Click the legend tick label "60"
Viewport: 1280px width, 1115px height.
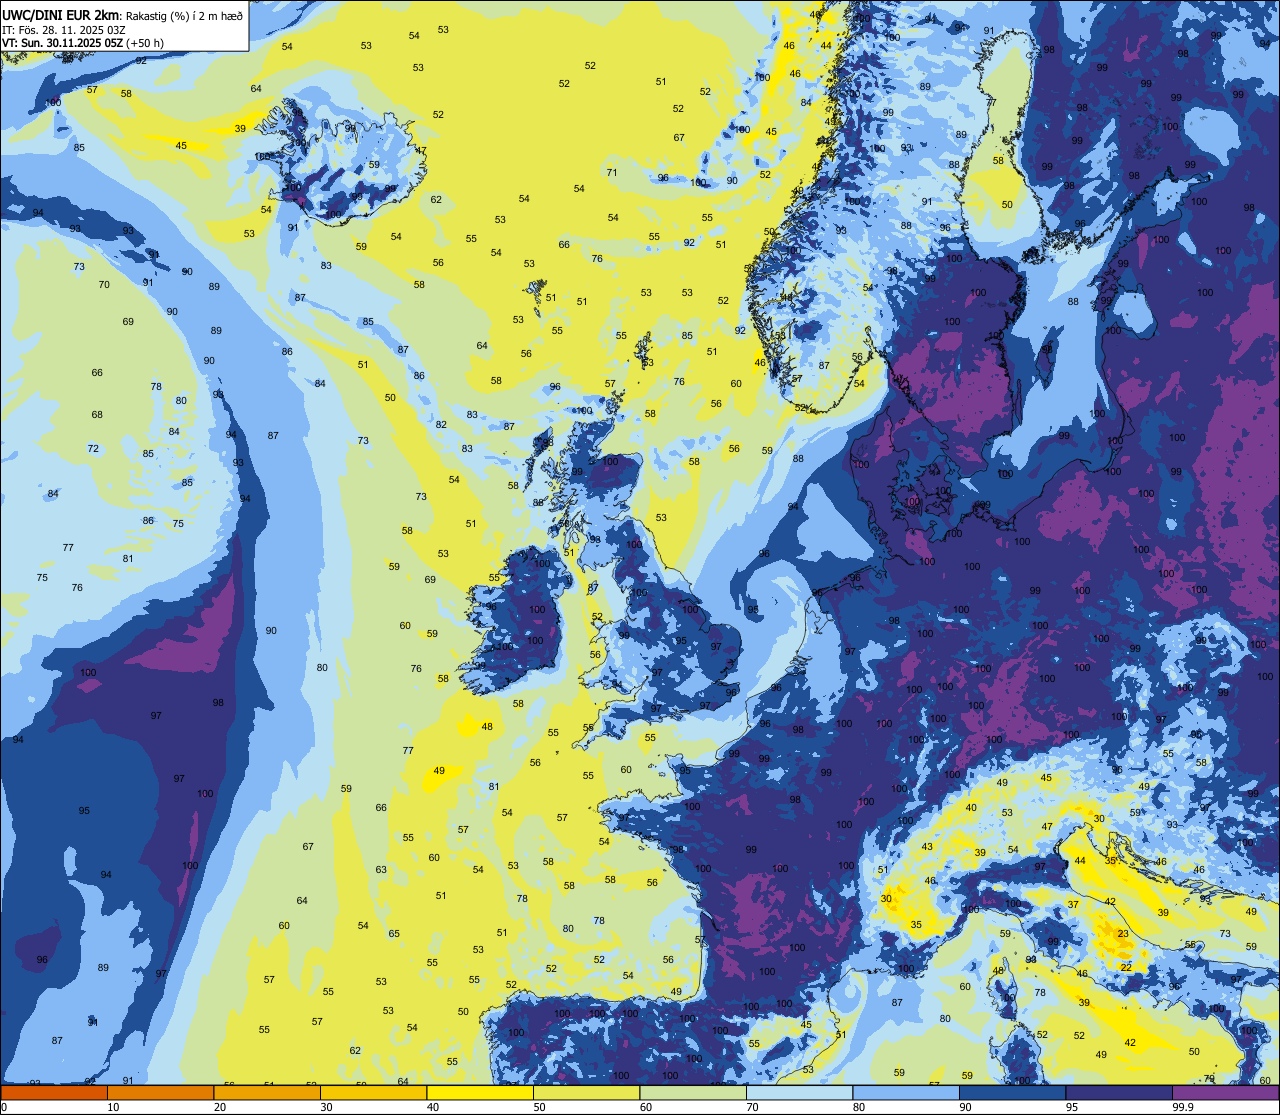[x=646, y=1107]
